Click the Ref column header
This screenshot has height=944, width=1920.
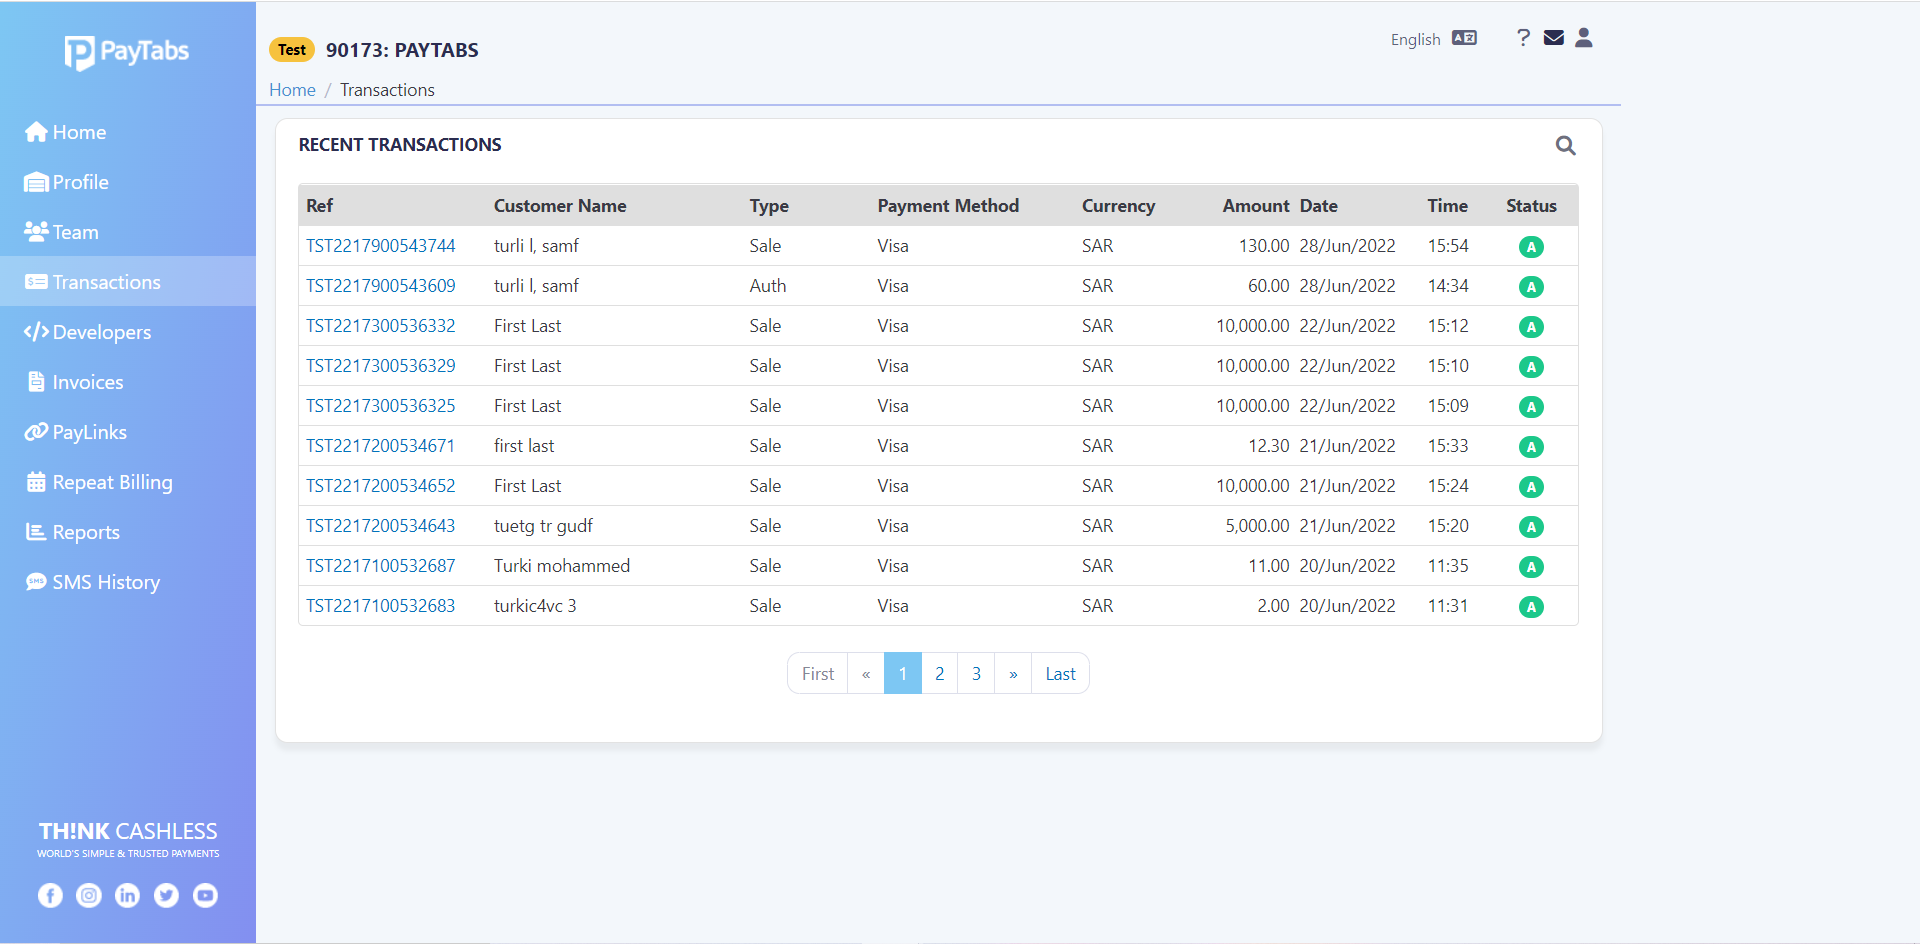(x=319, y=206)
